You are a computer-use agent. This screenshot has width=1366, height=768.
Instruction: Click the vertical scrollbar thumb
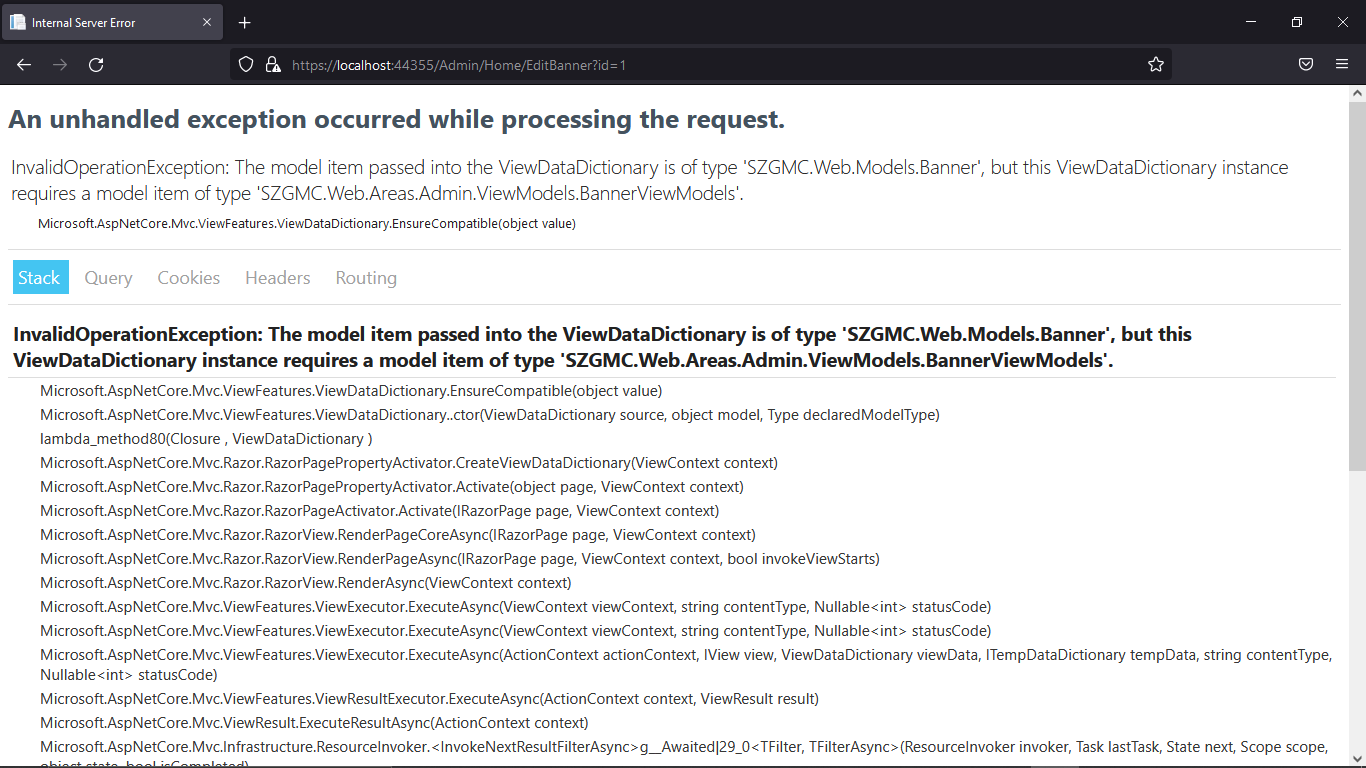click(x=1357, y=285)
